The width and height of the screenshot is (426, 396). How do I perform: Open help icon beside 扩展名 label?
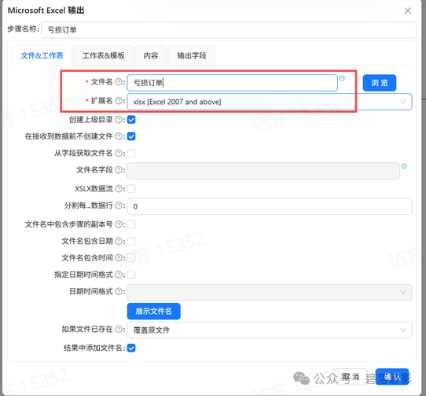[x=119, y=101]
